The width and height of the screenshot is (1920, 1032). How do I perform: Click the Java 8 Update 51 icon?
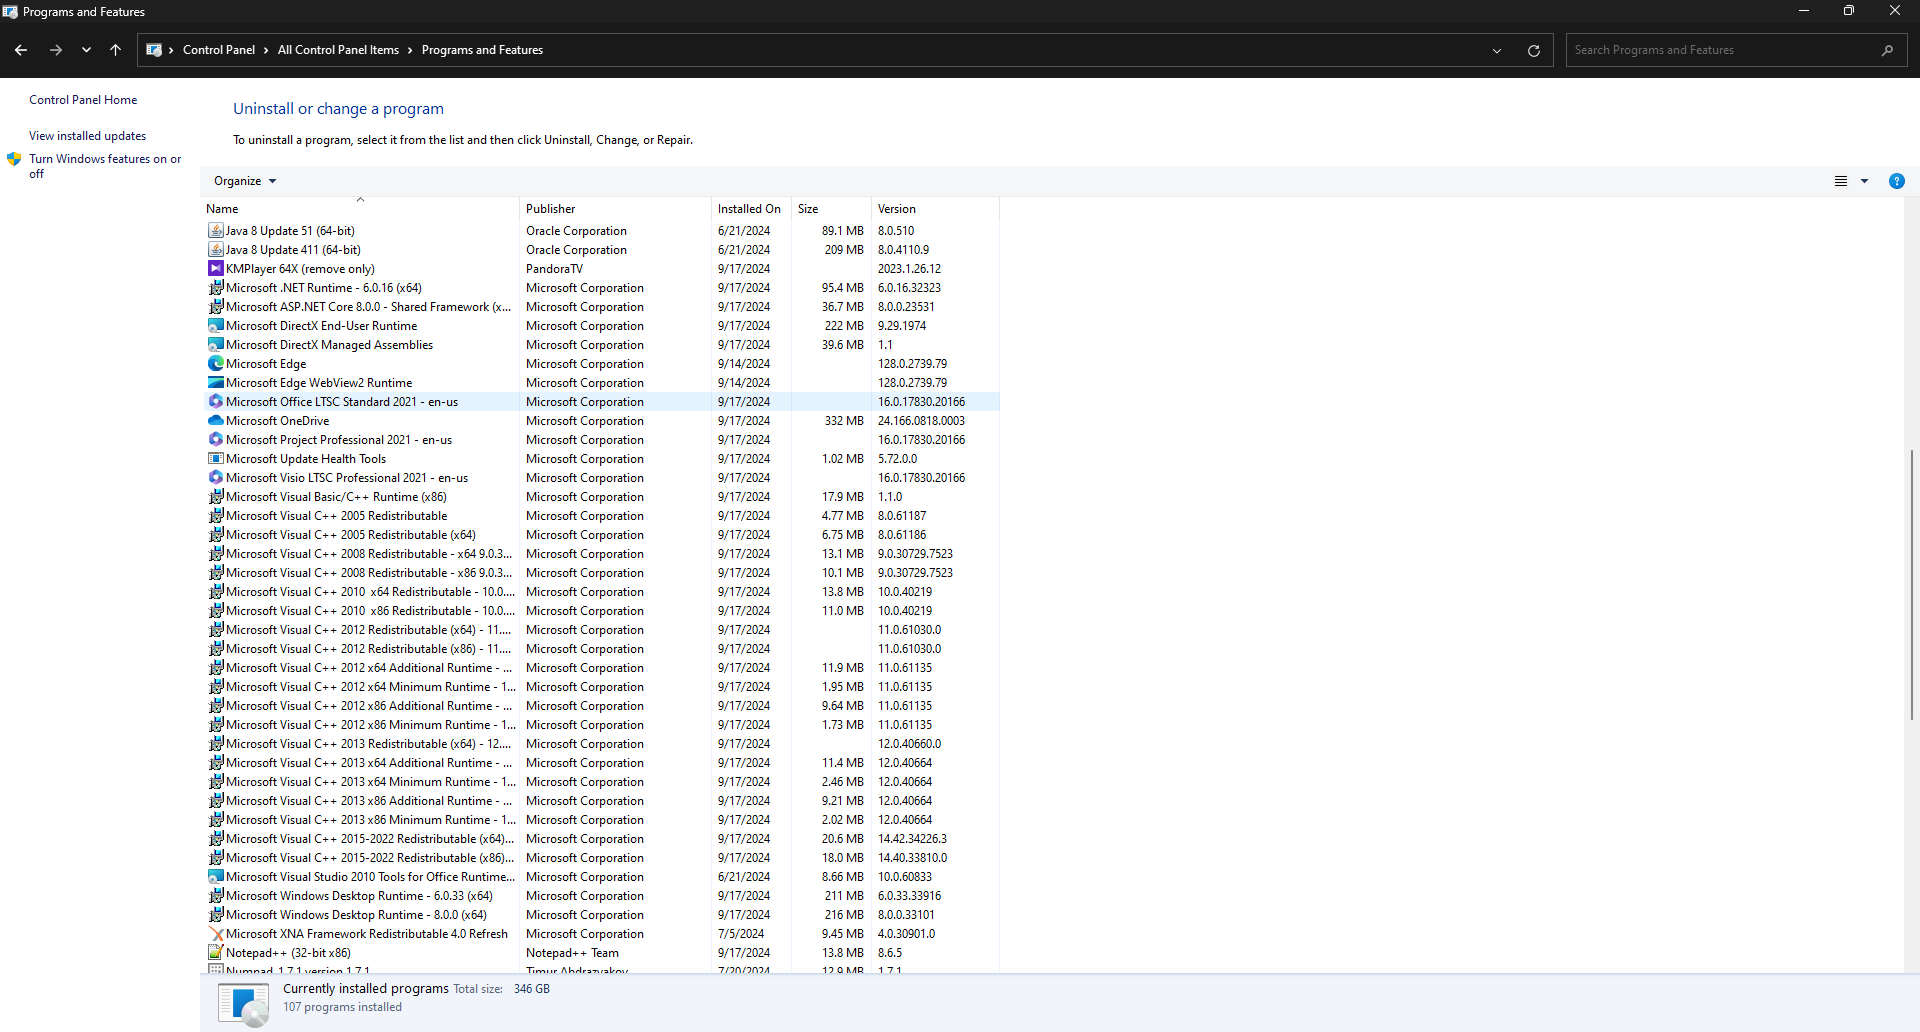click(x=215, y=231)
